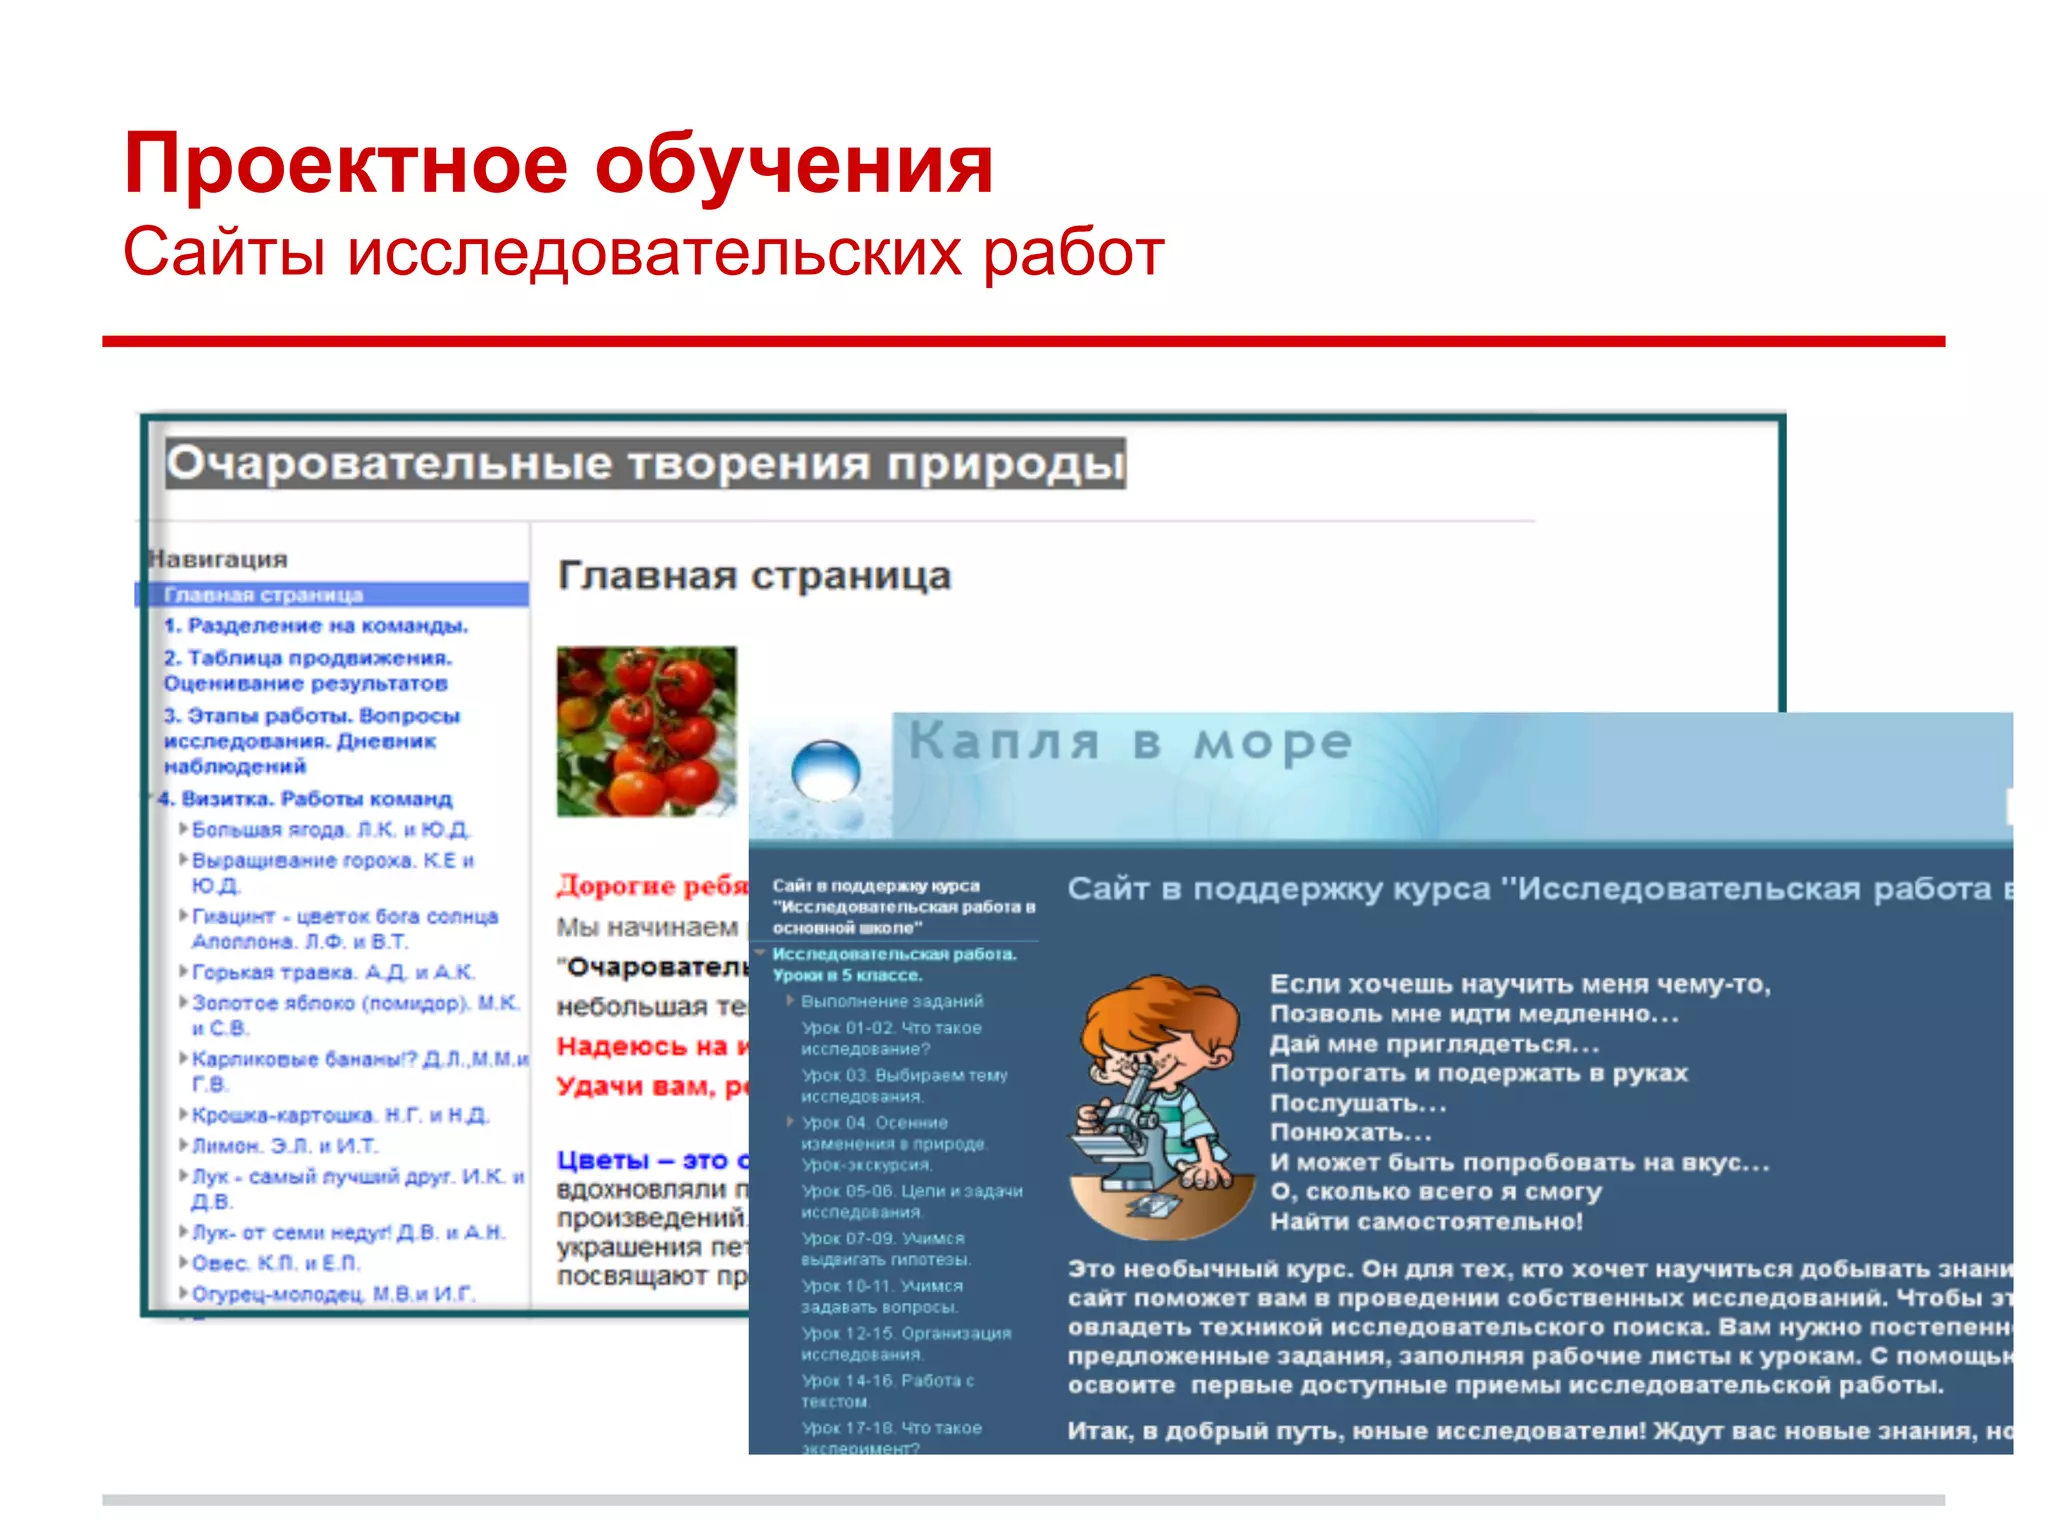
Task: Open 'Урок 17-18. Что такое эксперимент?'
Action: click(x=891, y=1437)
